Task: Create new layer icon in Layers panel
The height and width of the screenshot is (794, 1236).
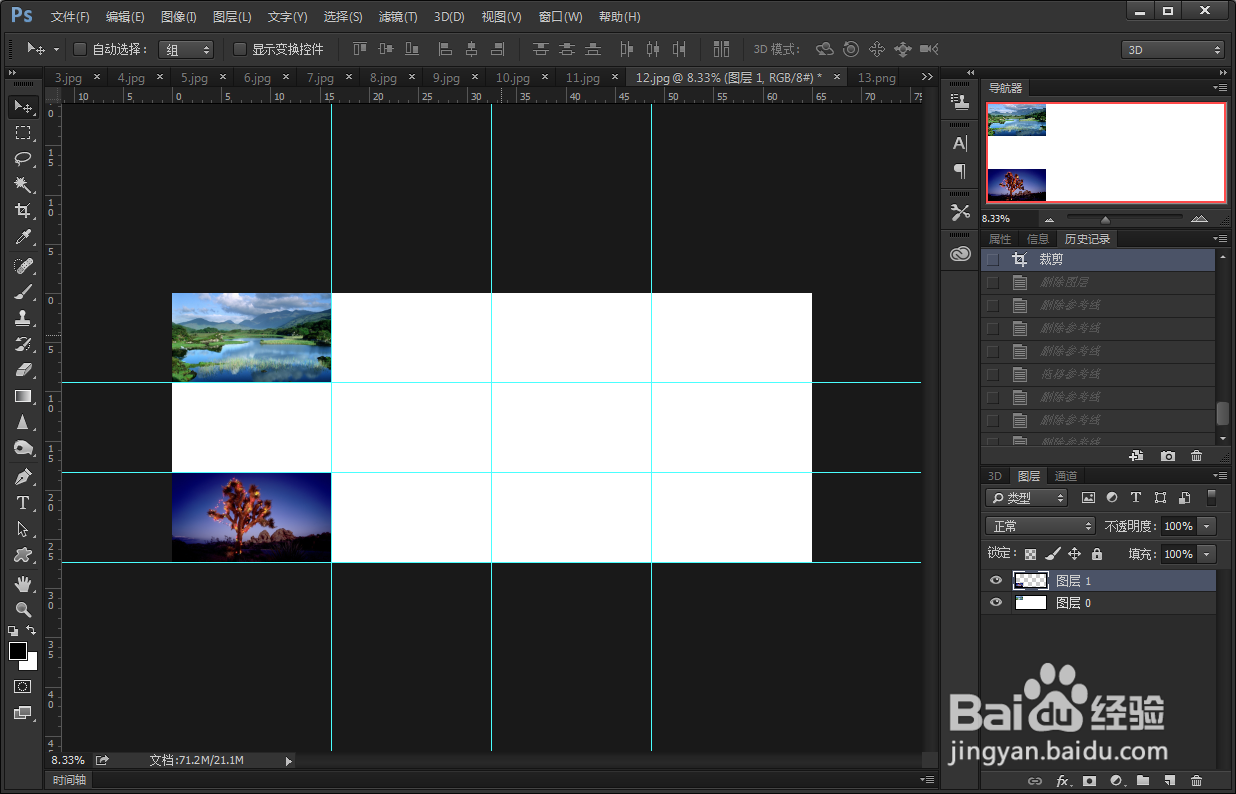Action: (1169, 780)
